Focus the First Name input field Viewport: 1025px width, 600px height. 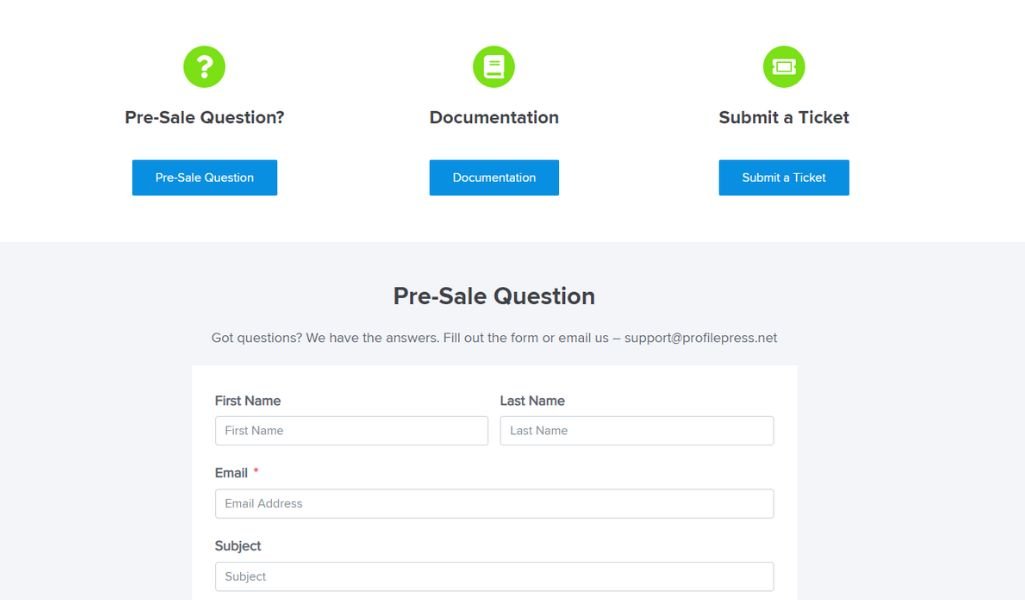(352, 431)
